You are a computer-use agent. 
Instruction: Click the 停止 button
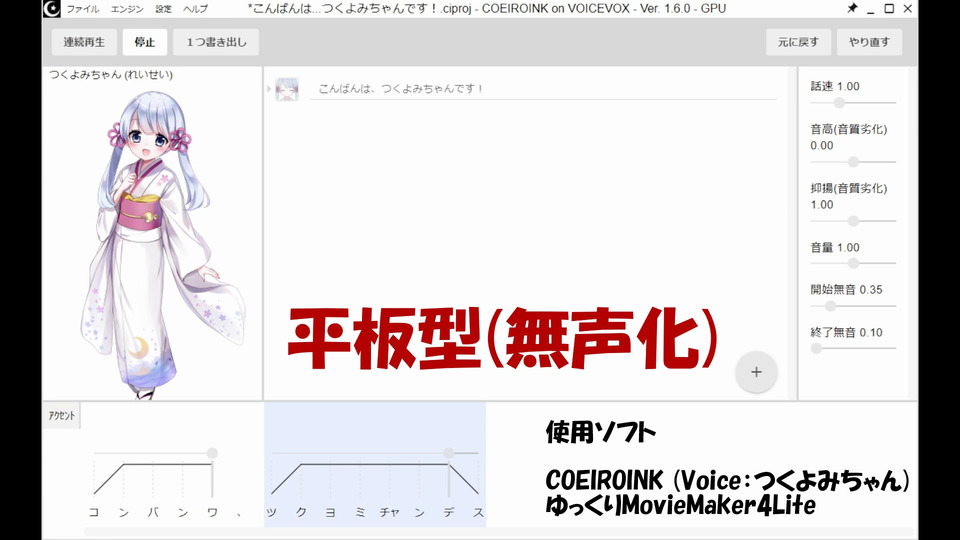[145, 42]
